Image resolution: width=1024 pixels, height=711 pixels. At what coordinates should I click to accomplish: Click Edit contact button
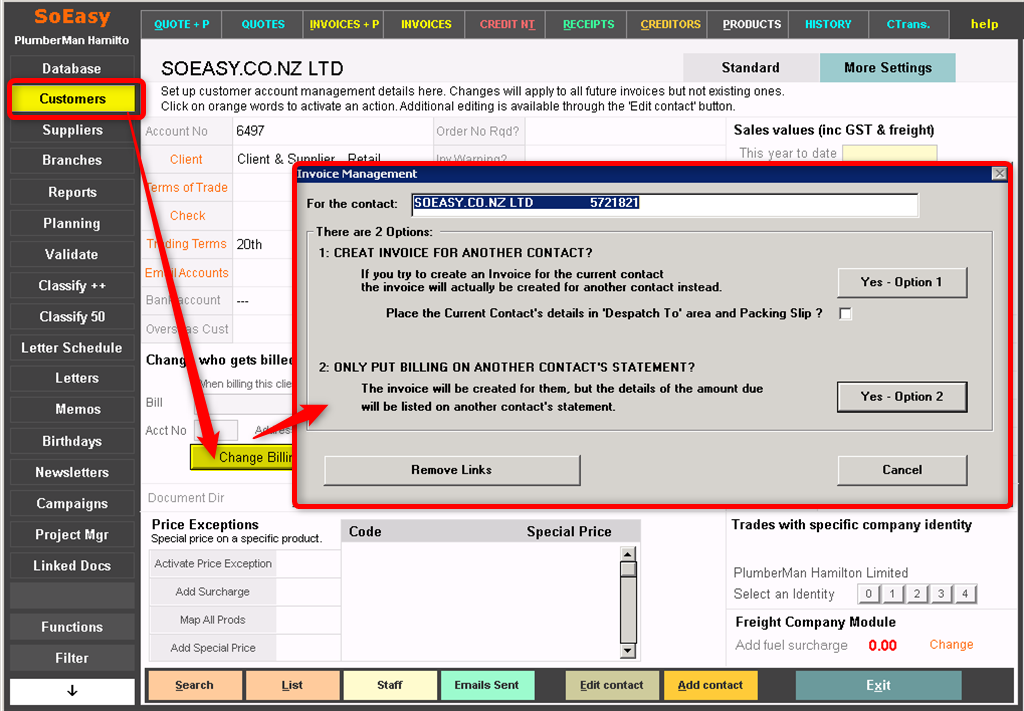(612, 686)
